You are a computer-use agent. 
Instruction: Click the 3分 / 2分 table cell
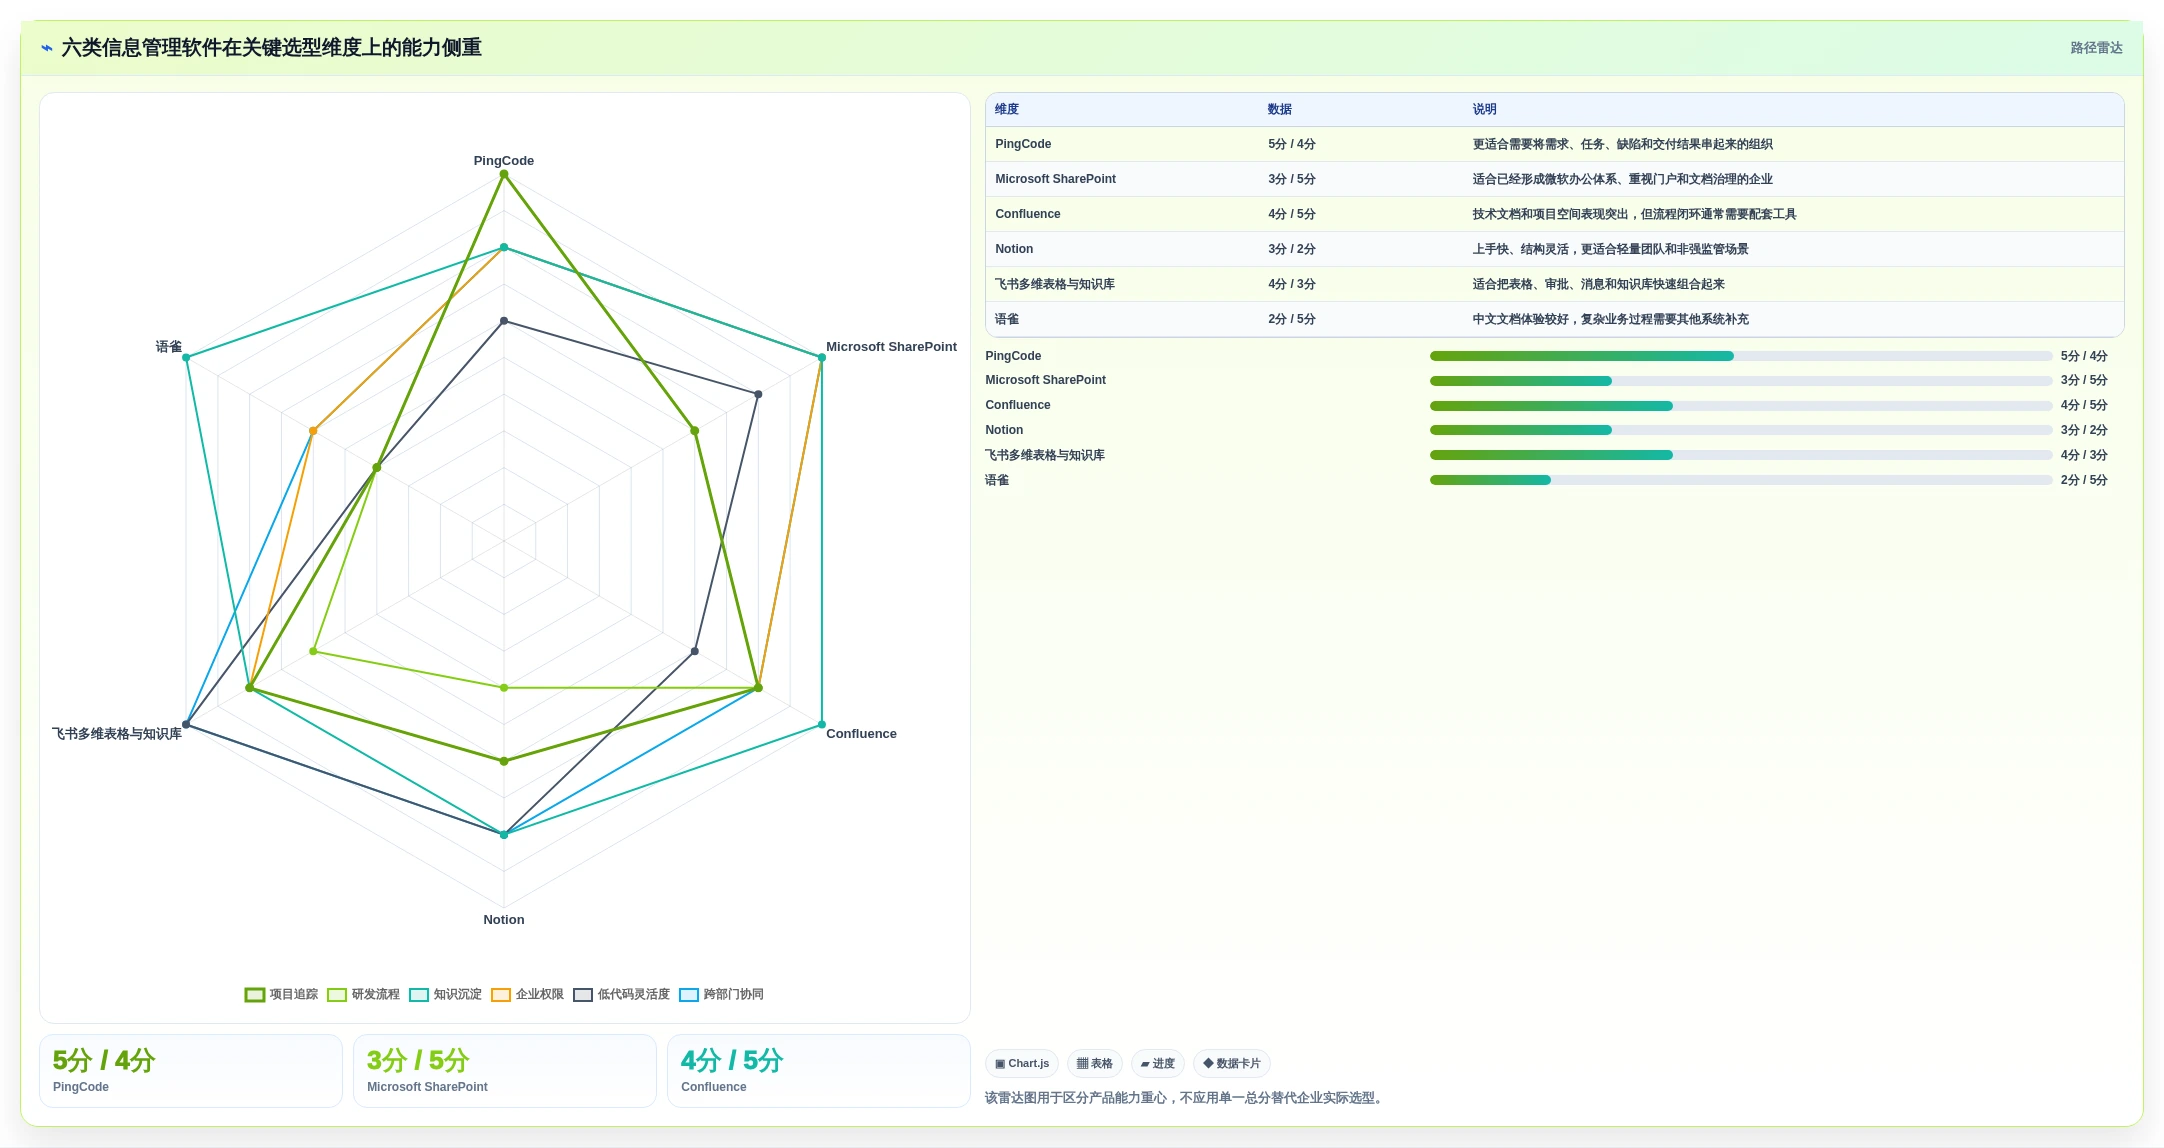[1292, 250]
